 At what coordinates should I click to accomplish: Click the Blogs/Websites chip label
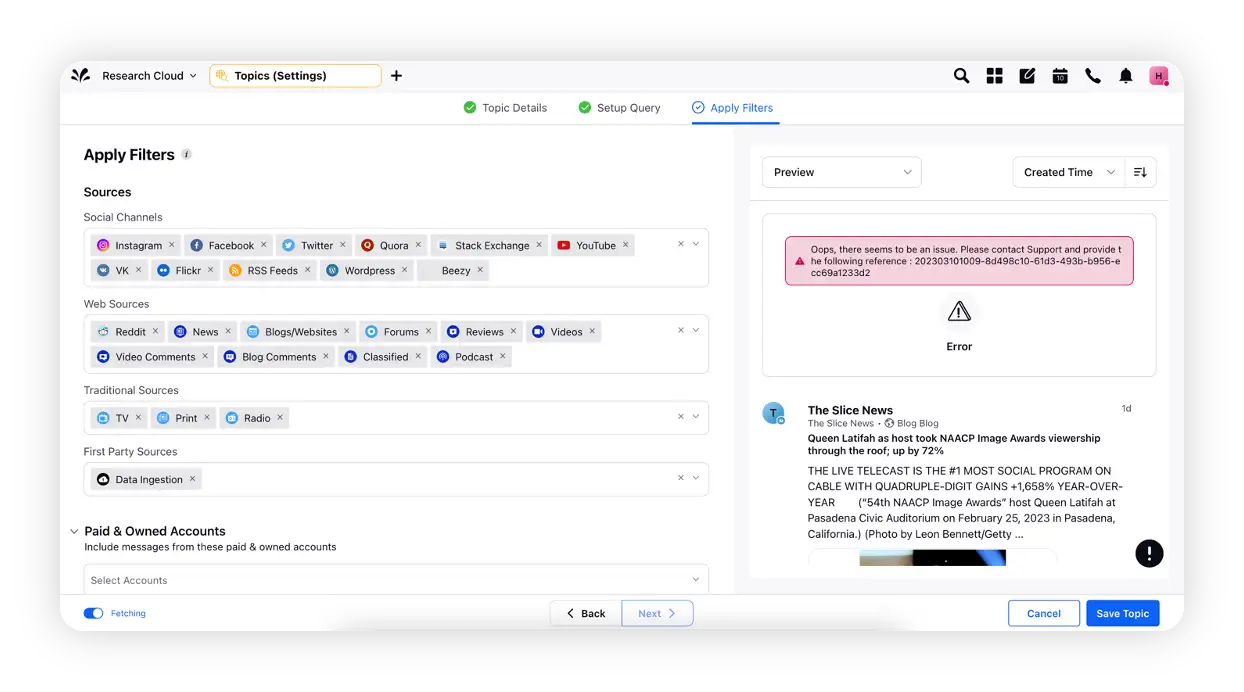click(301, 332)
